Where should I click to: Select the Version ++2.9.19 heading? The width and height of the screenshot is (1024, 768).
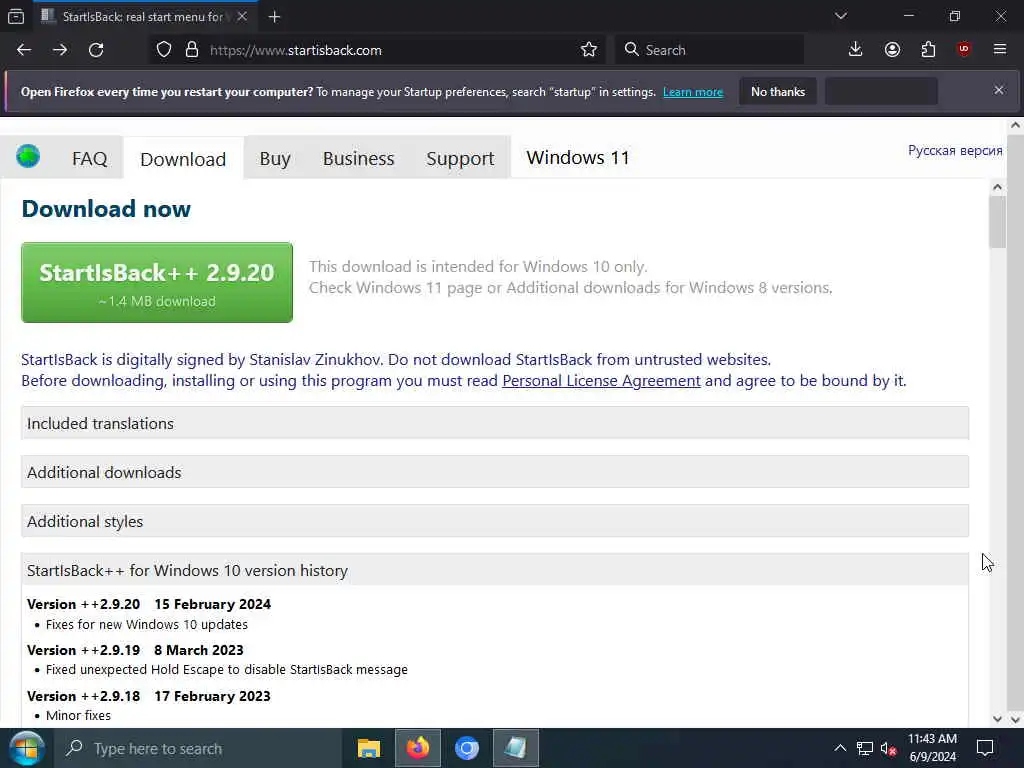135,650
